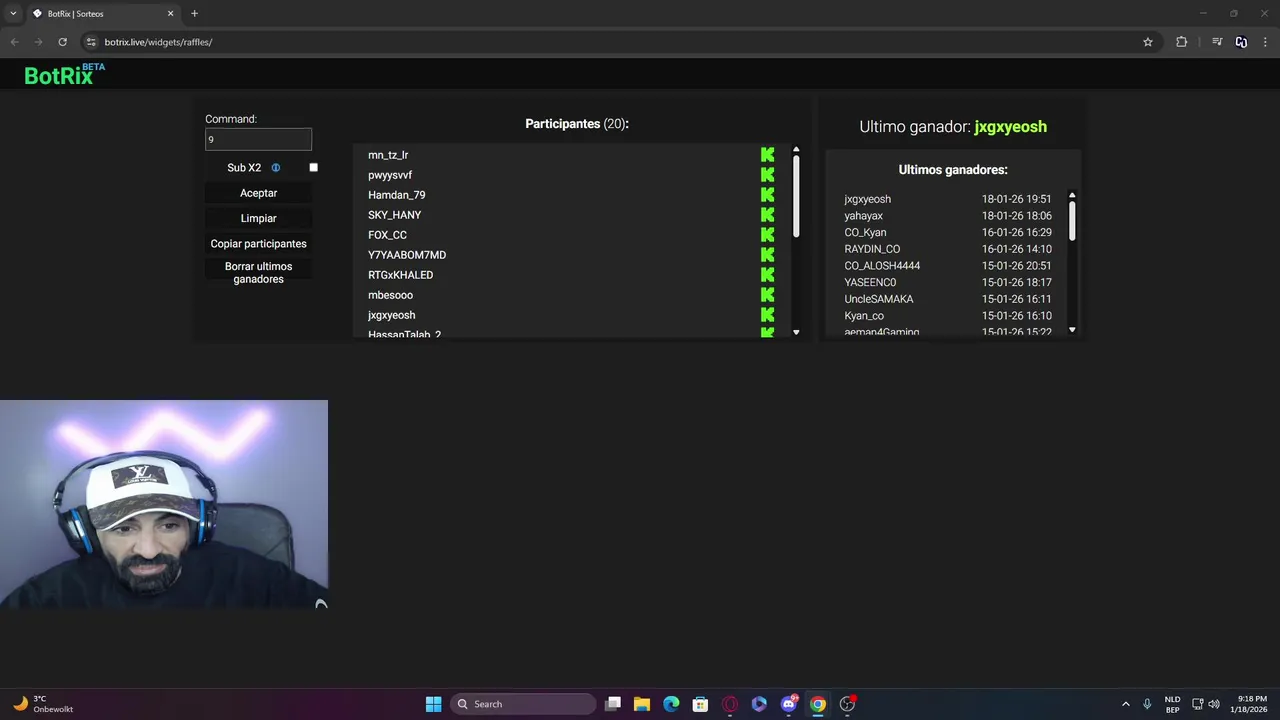The width and height of the screenshot is (1280, 720).
Task: Click up arrow of participants scrollbar
Action: (796, 150)
